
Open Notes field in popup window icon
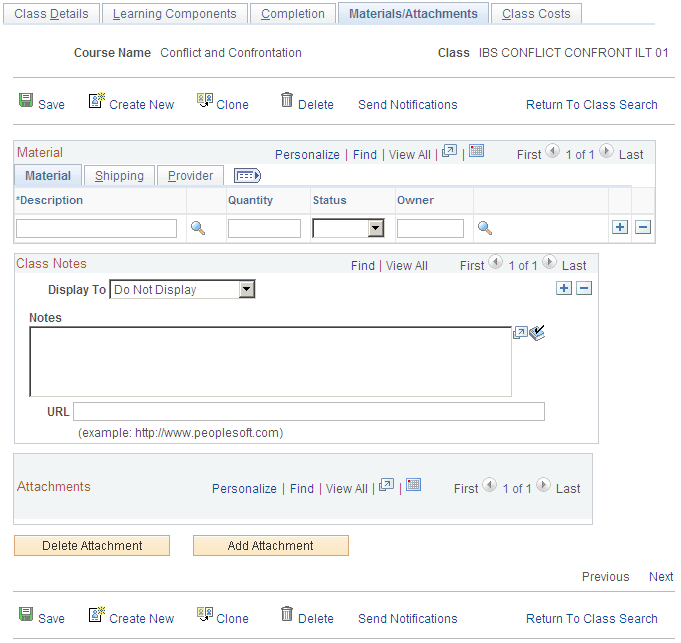point(520,333)
